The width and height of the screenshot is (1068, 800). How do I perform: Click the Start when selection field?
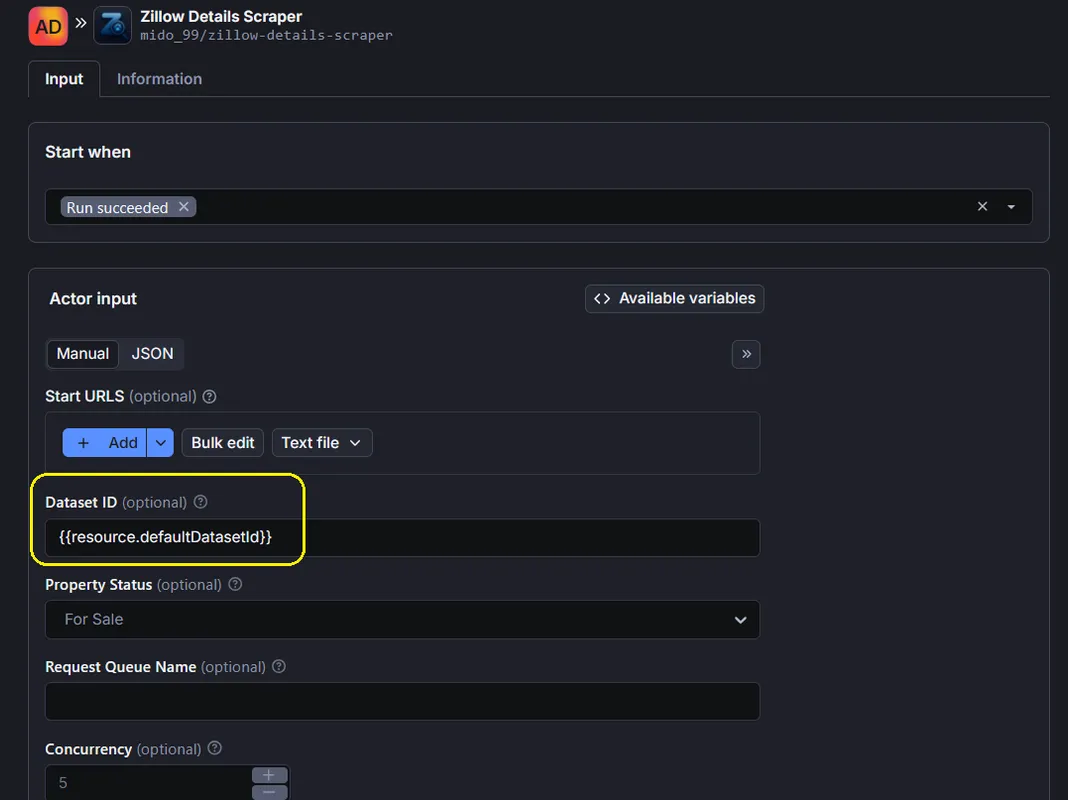(x=538, y=206)
